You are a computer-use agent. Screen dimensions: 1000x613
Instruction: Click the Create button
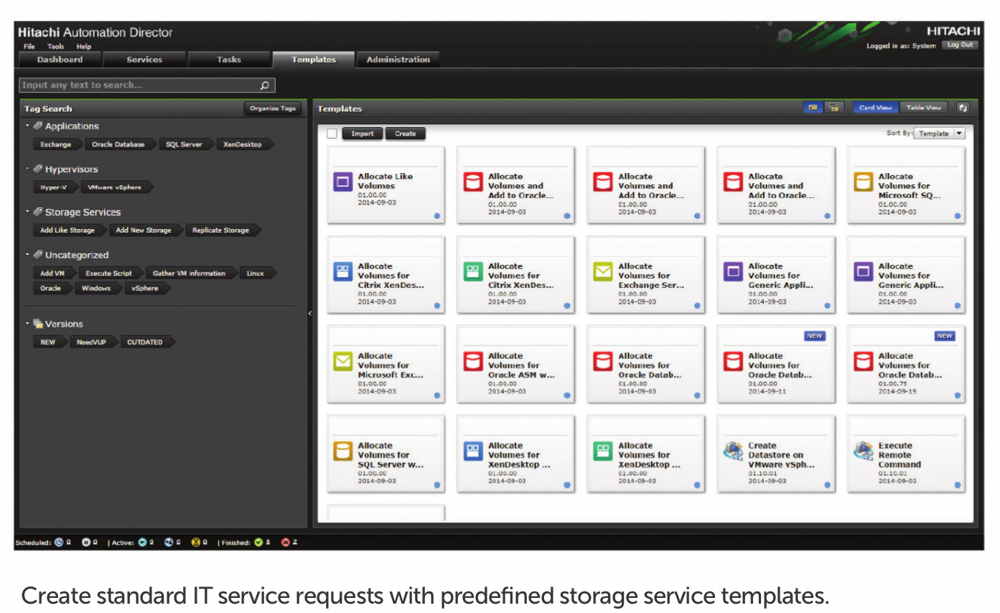[405, 133]
